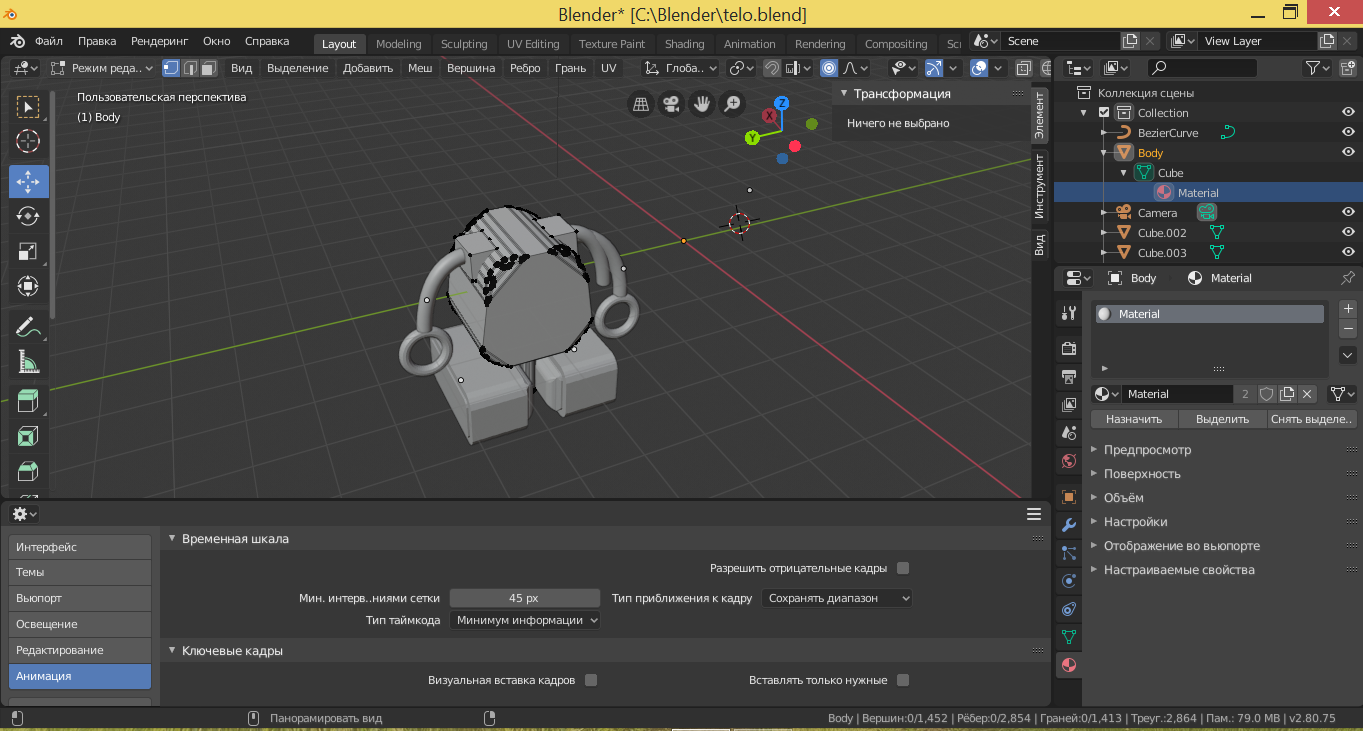Select the Extrude Region tool
The height and width of the screenshot is (731, 1363).
tap(28, 402)
